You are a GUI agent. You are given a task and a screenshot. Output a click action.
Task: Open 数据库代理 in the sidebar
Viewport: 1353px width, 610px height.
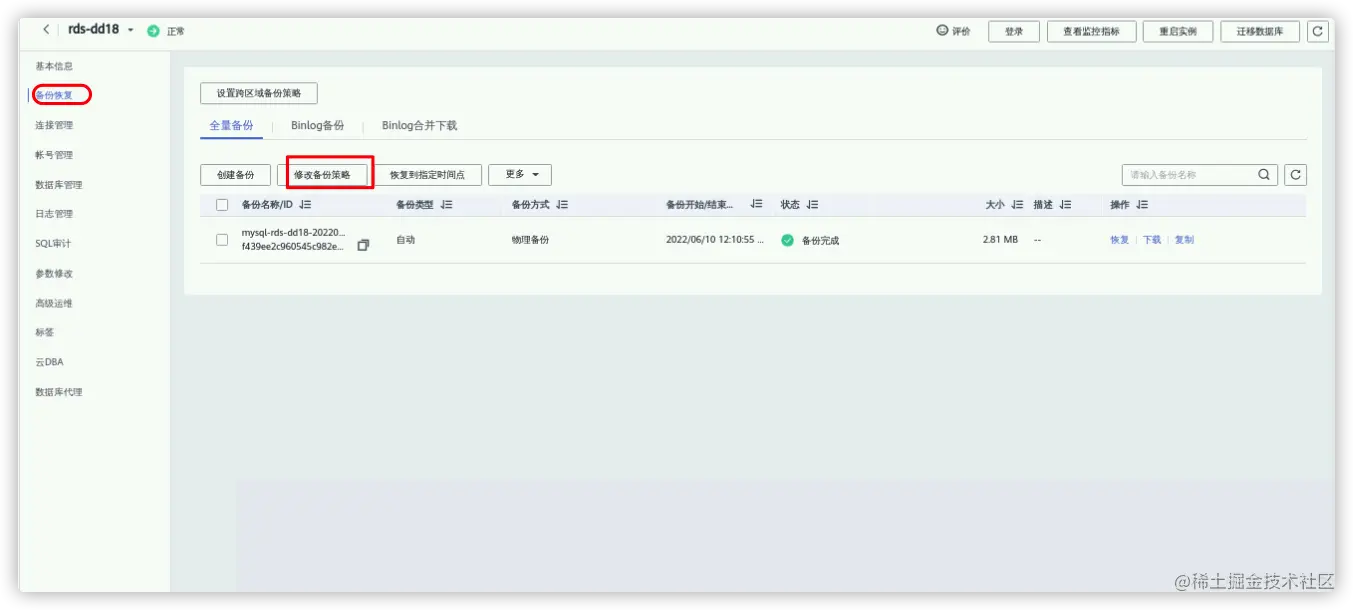pyautogui.click(x=59, y=392)
